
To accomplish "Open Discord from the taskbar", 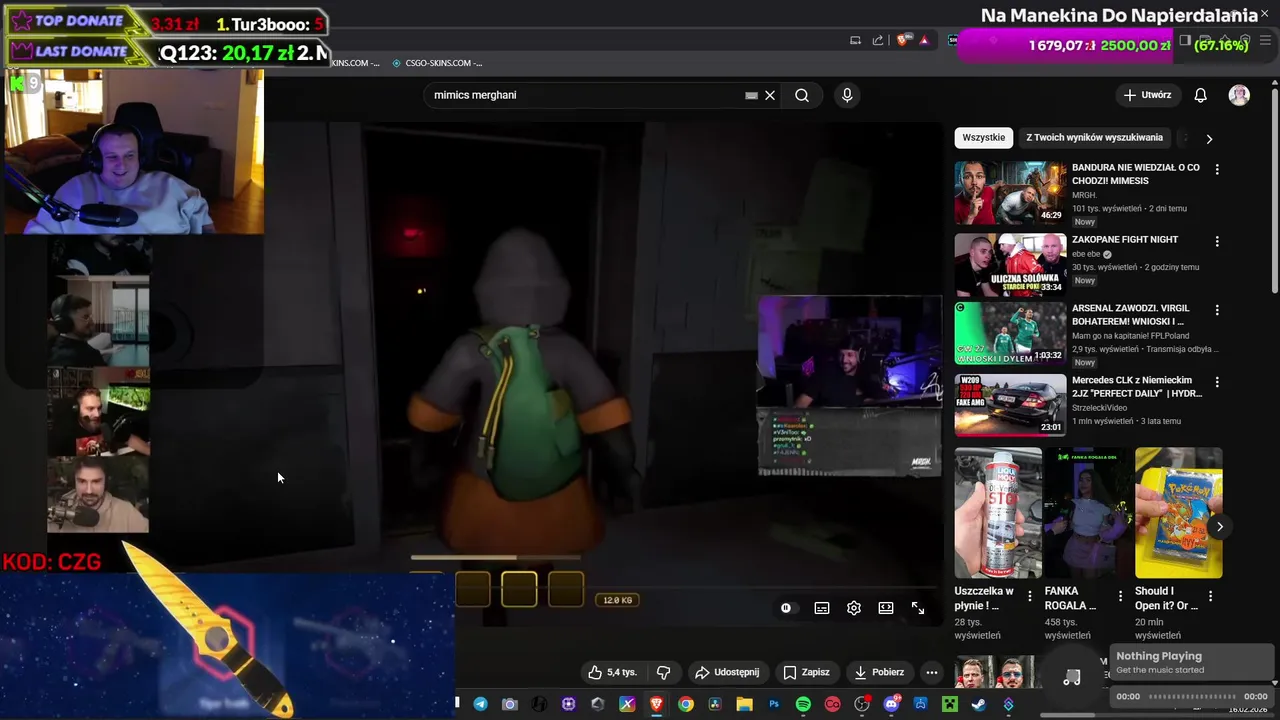I will [891, 704].
